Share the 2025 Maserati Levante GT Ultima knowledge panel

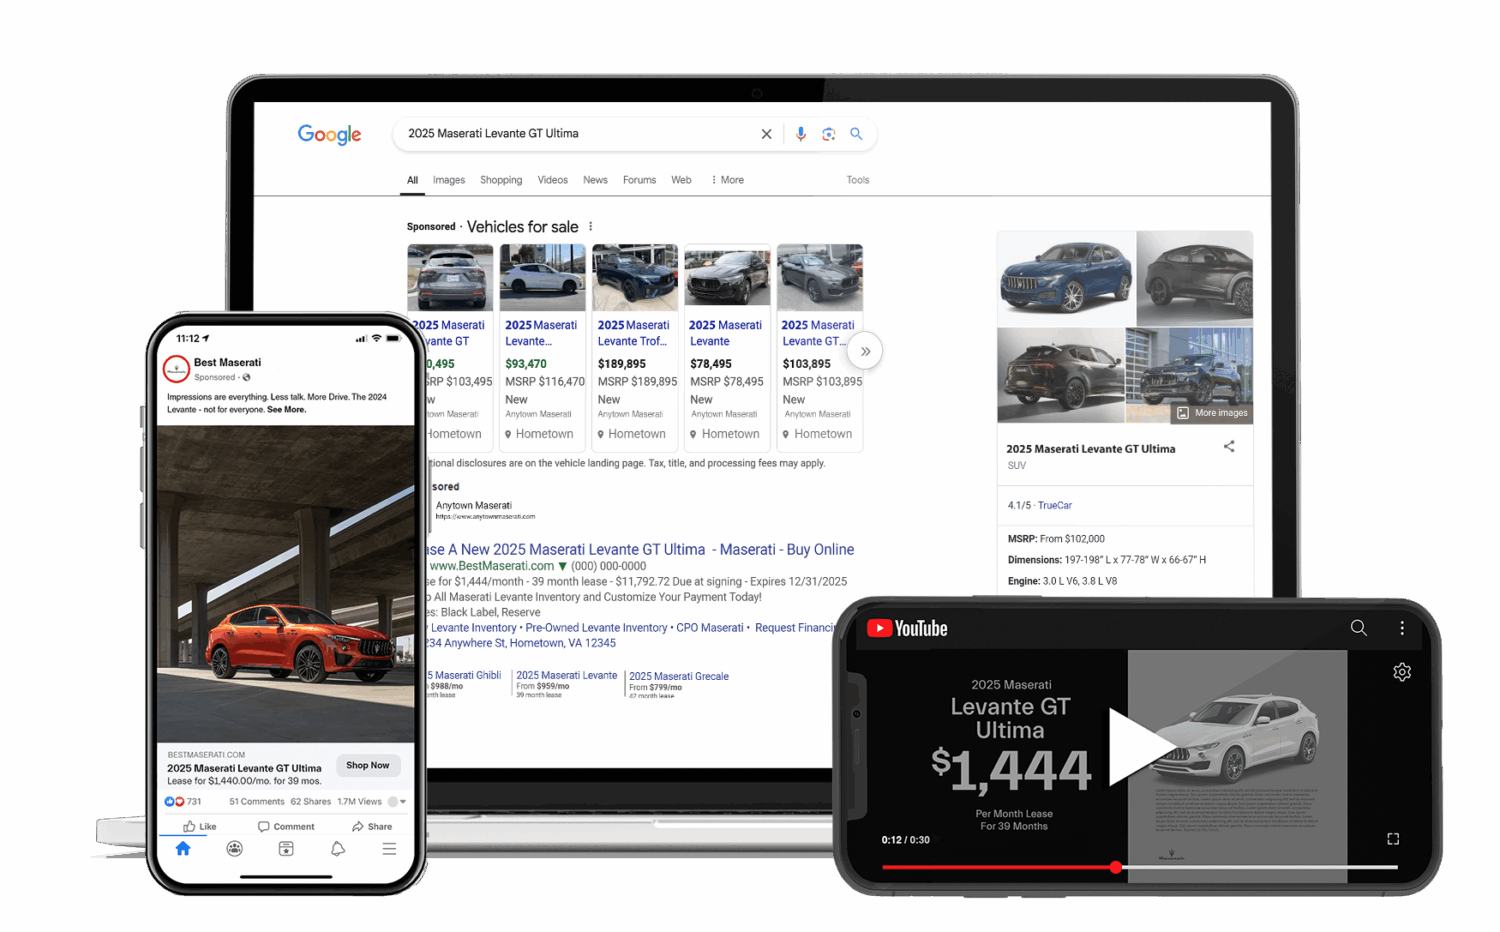tap(1229, 447)
